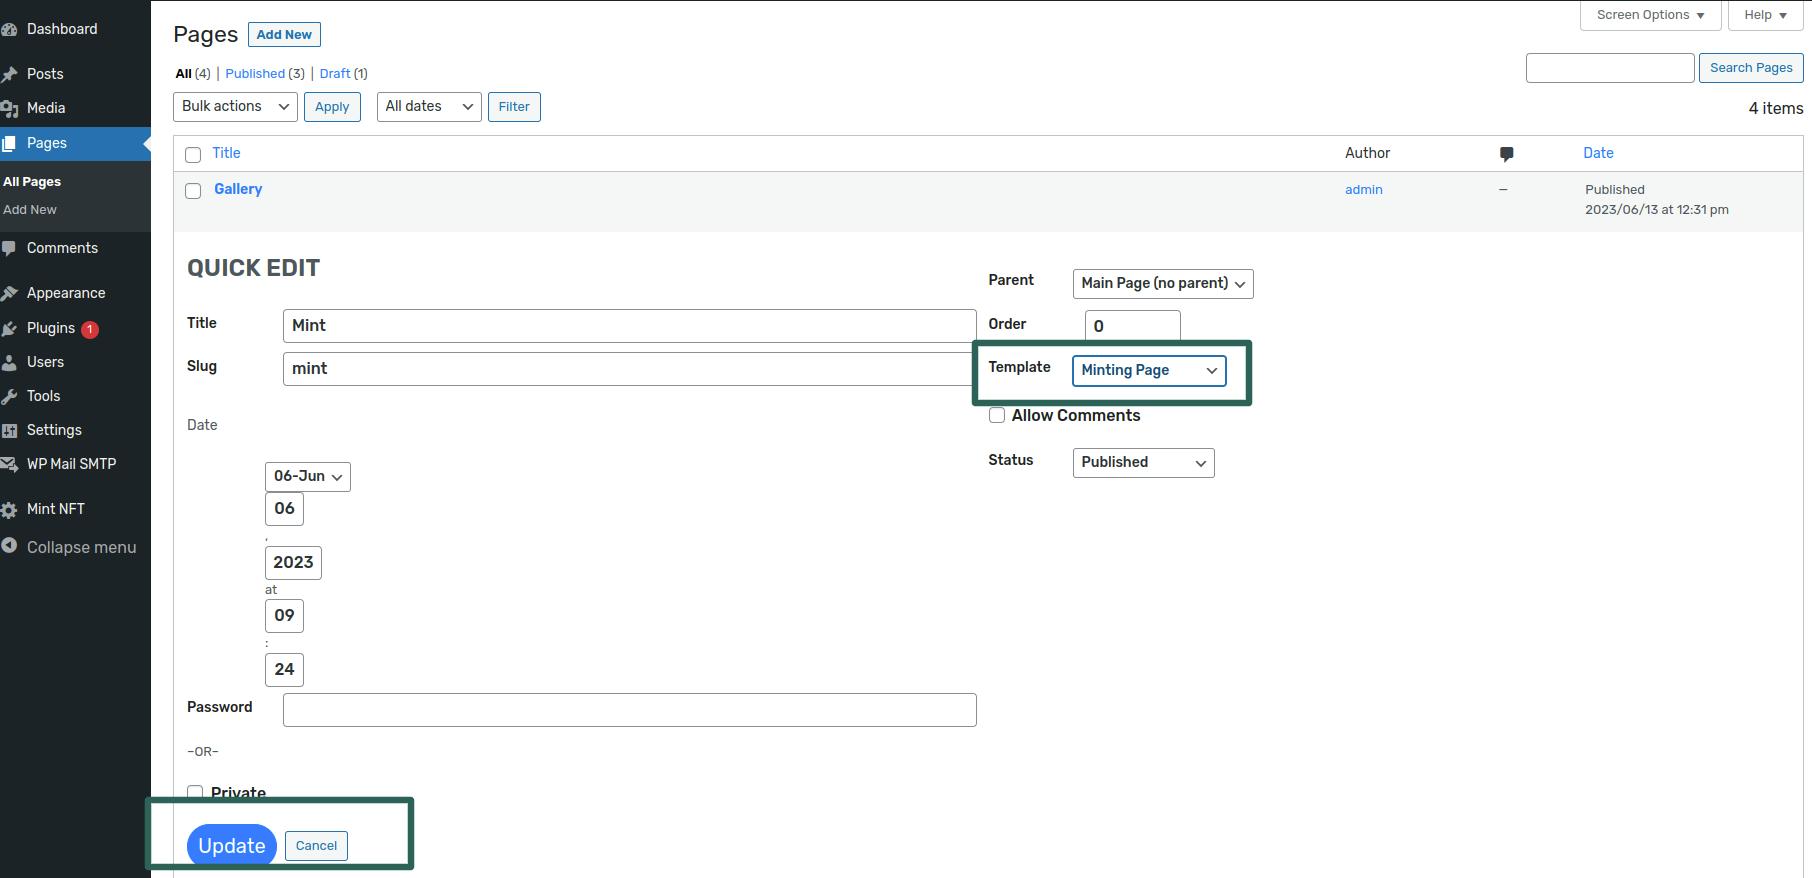The height and width of the screenshot is (878, 1812).
Task: Open the All dates dropdown
Action: (429, 106)
